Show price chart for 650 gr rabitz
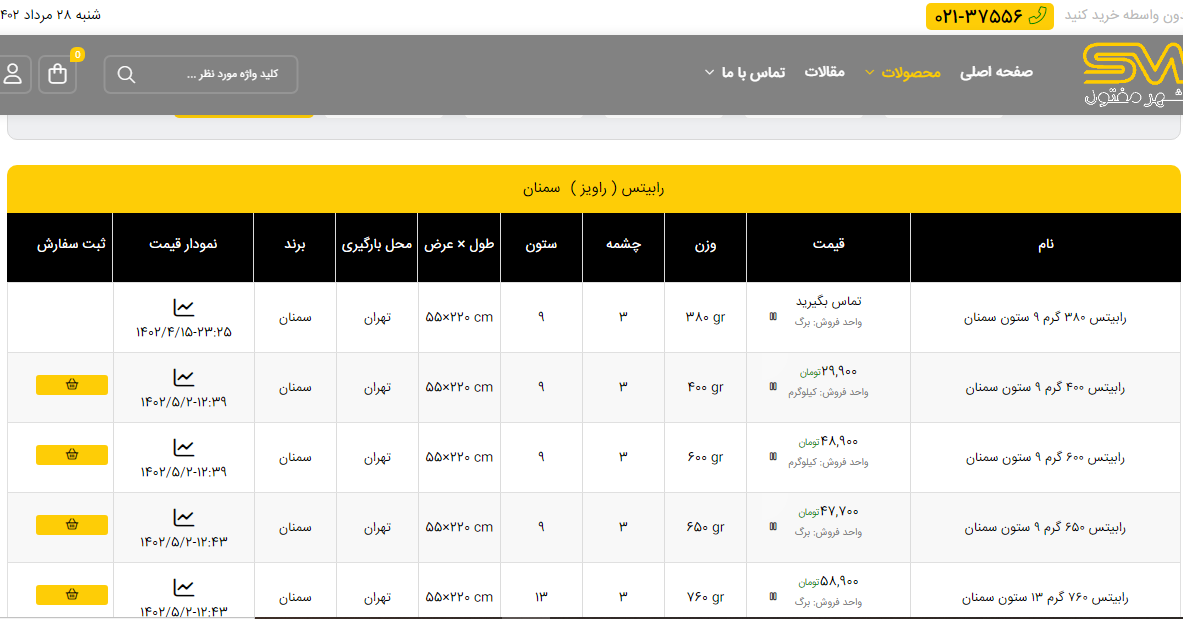The width and height of the screenshot is (1183, 619). pos(183,518)
